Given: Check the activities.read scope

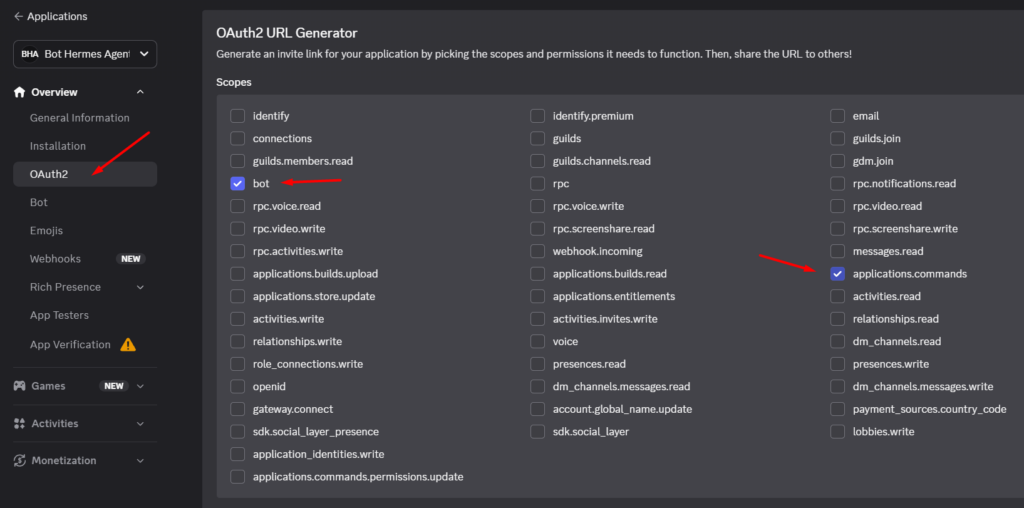Looking at the screenshot, I should click(837, 296).
